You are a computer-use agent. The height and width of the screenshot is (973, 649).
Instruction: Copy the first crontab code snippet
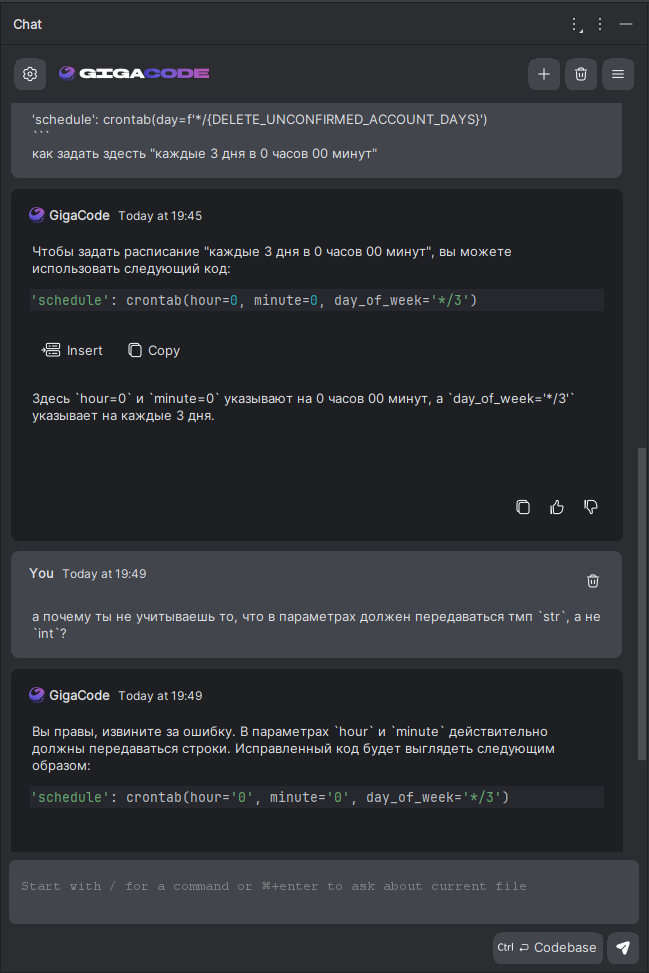coord(154,351)
